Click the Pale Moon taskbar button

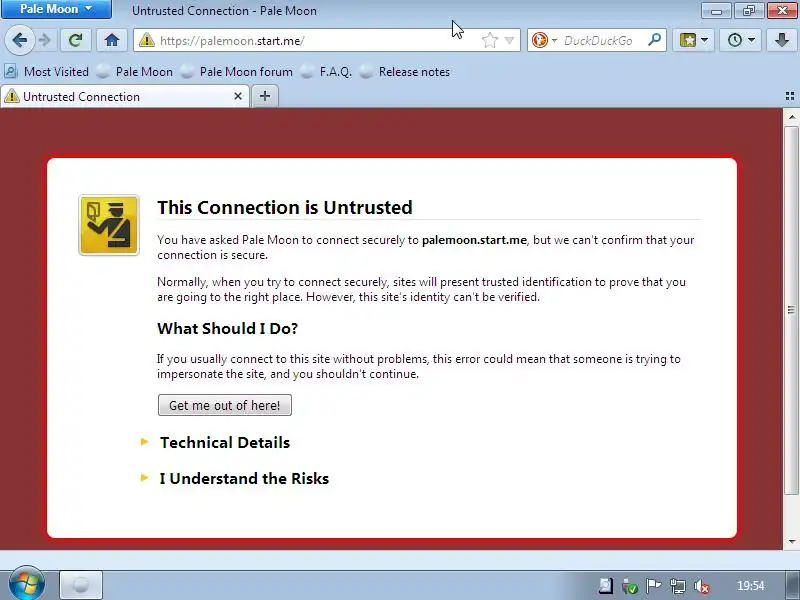click(x=81, y=585)
